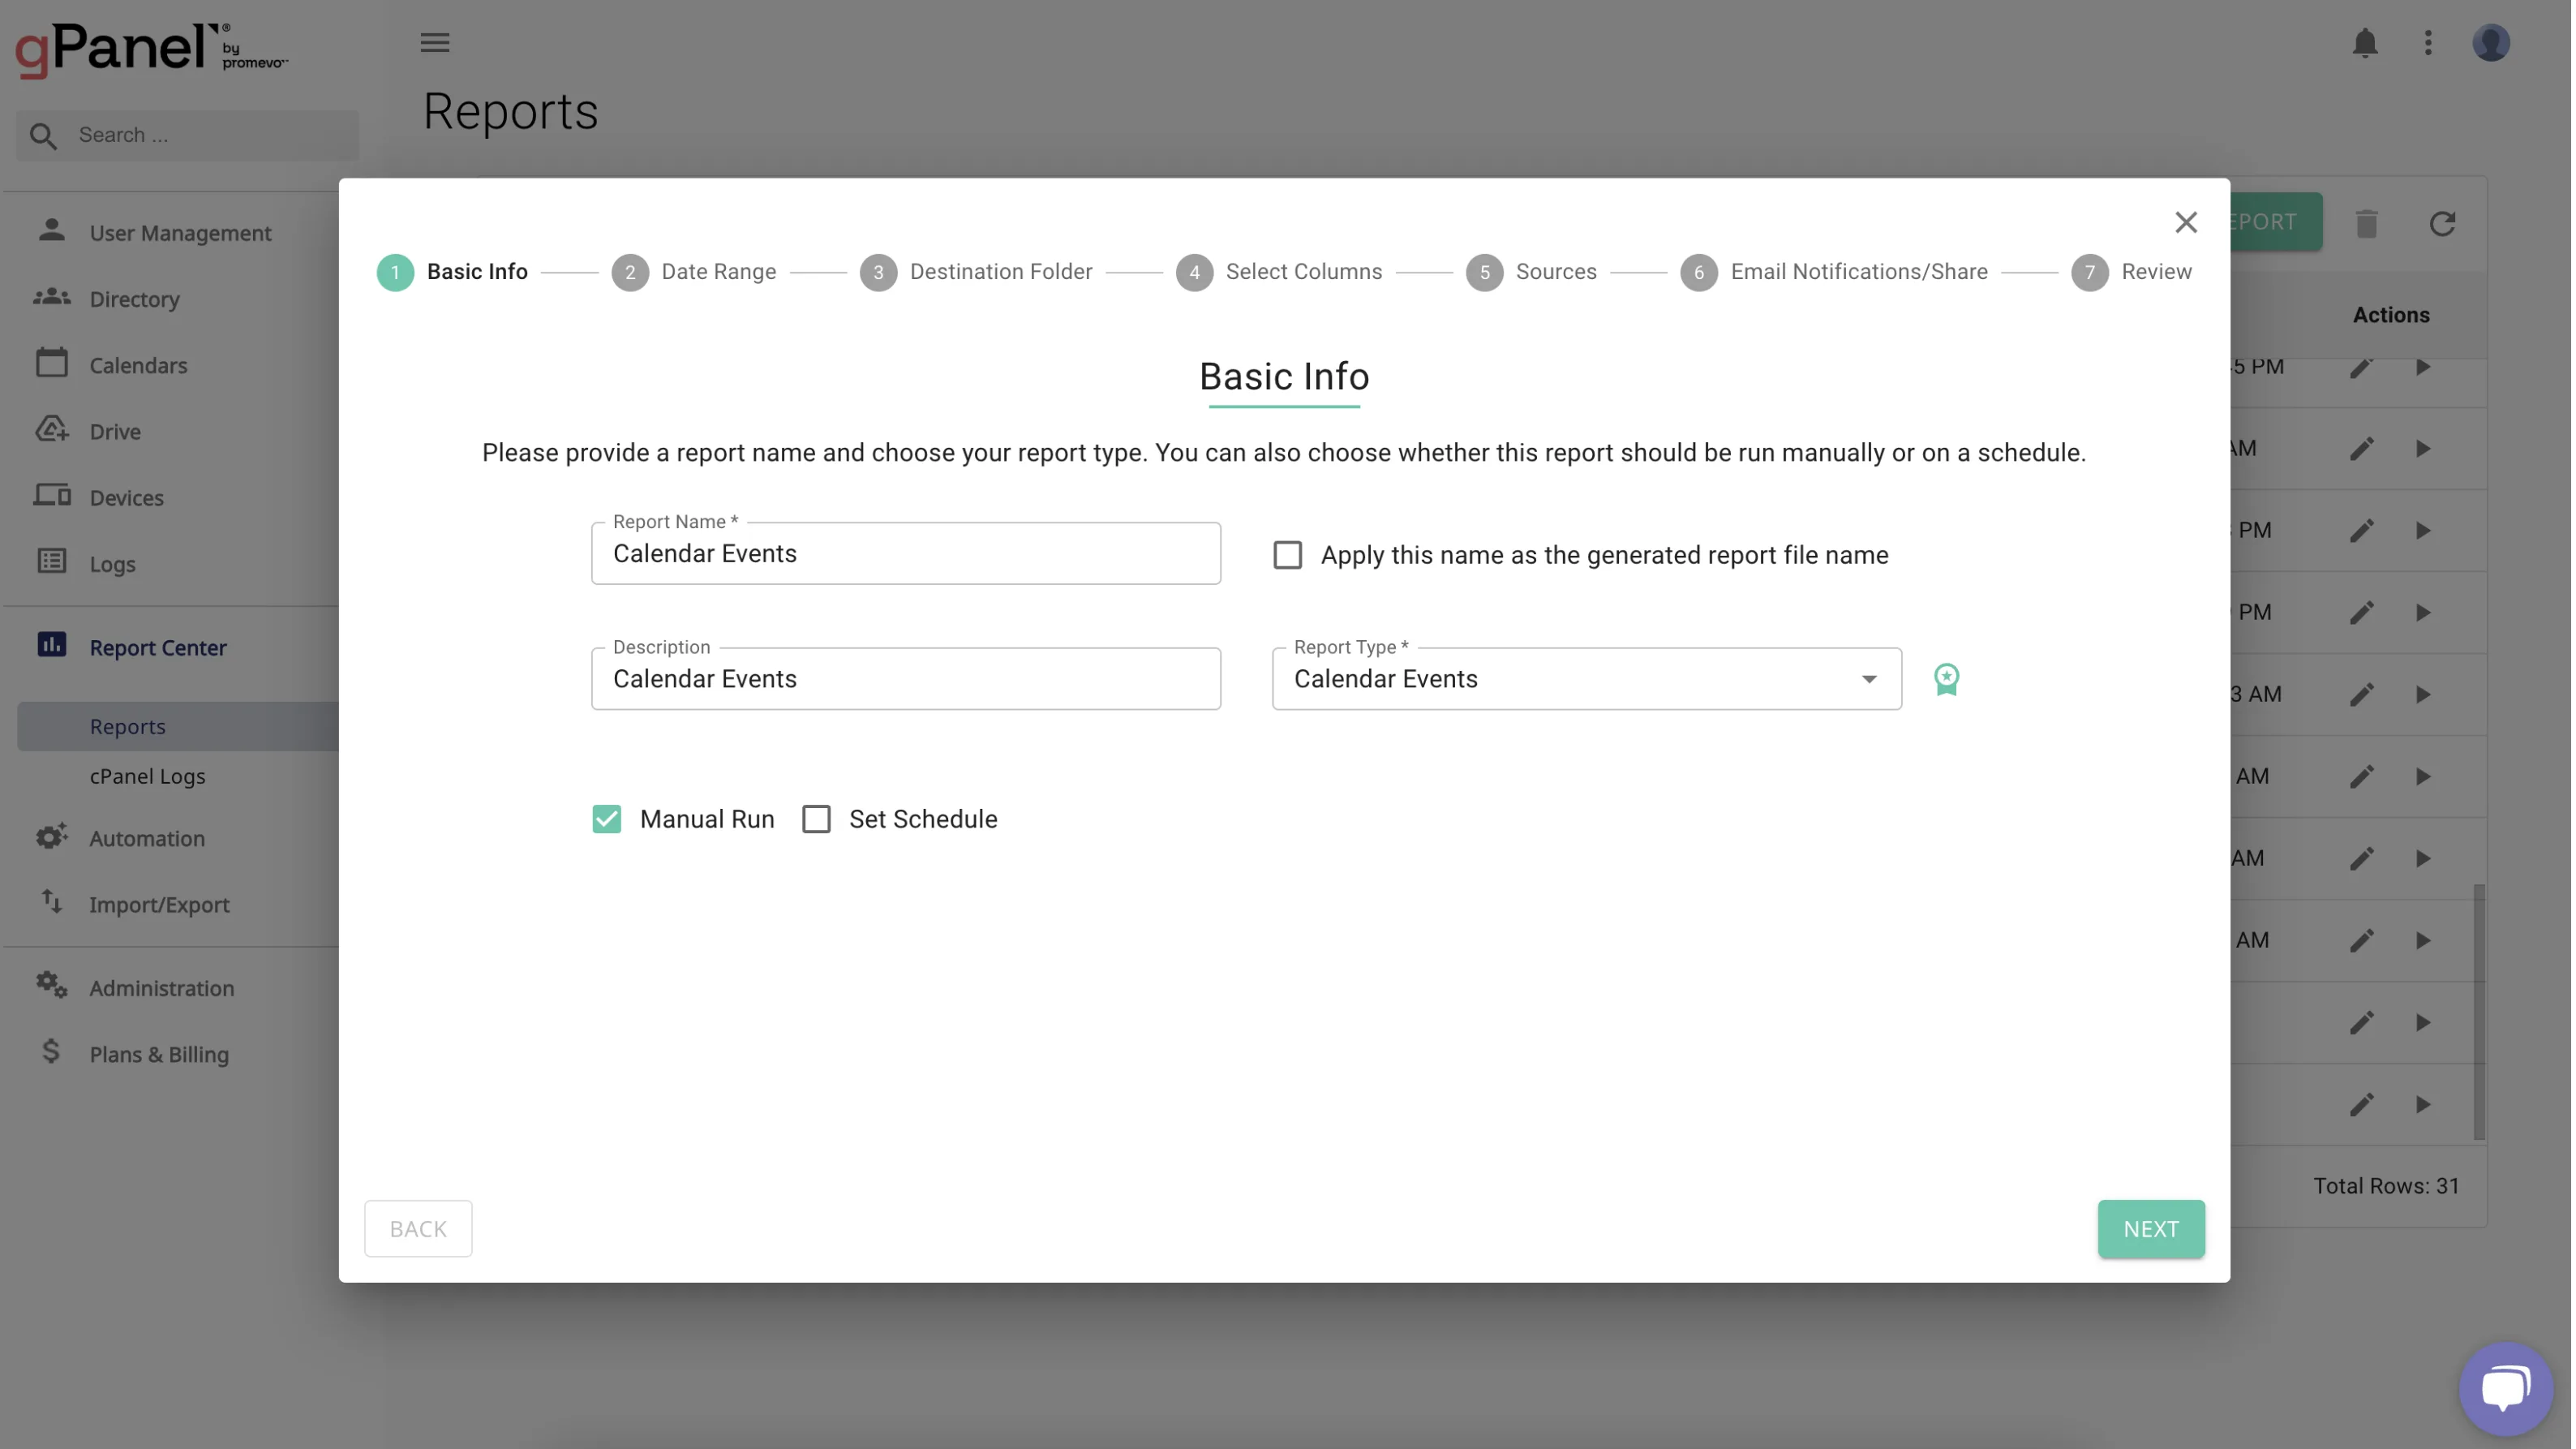Click the Logs sidebar icon
Viewport: 2576px width, 1449px height.
pyautogui.click(x=51, y=562)
